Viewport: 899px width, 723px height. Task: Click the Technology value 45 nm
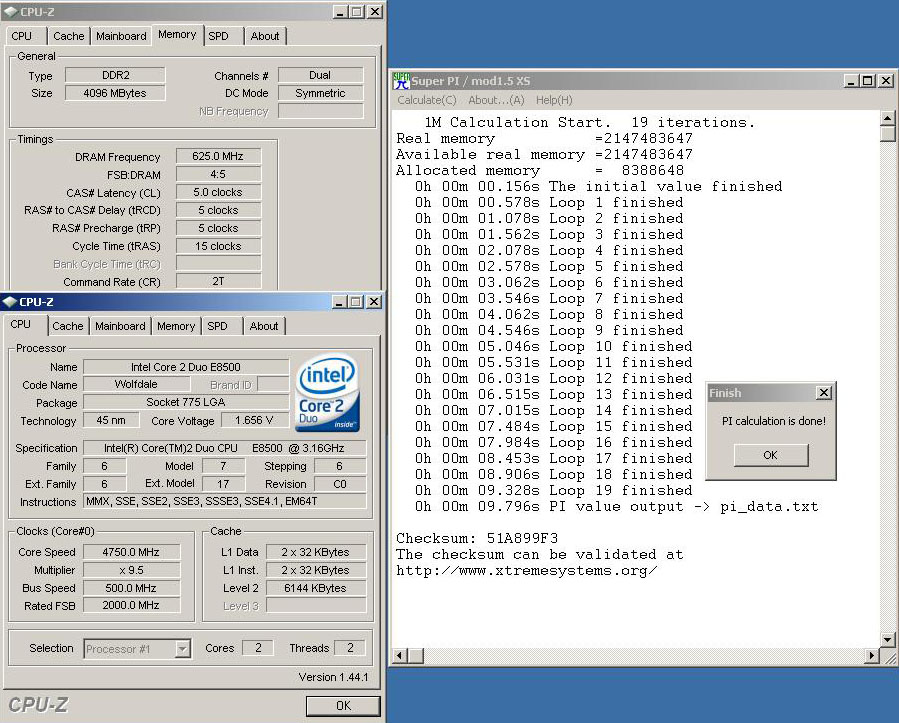coord(111,420)
